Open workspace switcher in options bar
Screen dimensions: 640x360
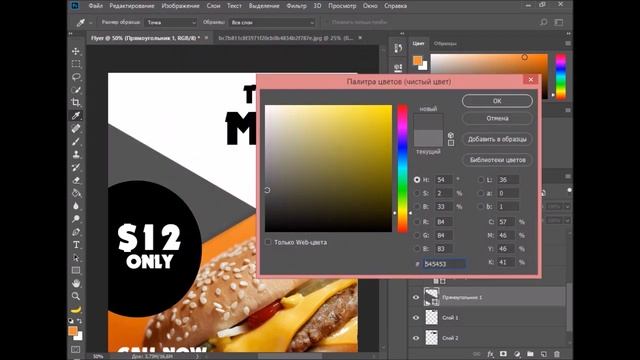point(558,22)
